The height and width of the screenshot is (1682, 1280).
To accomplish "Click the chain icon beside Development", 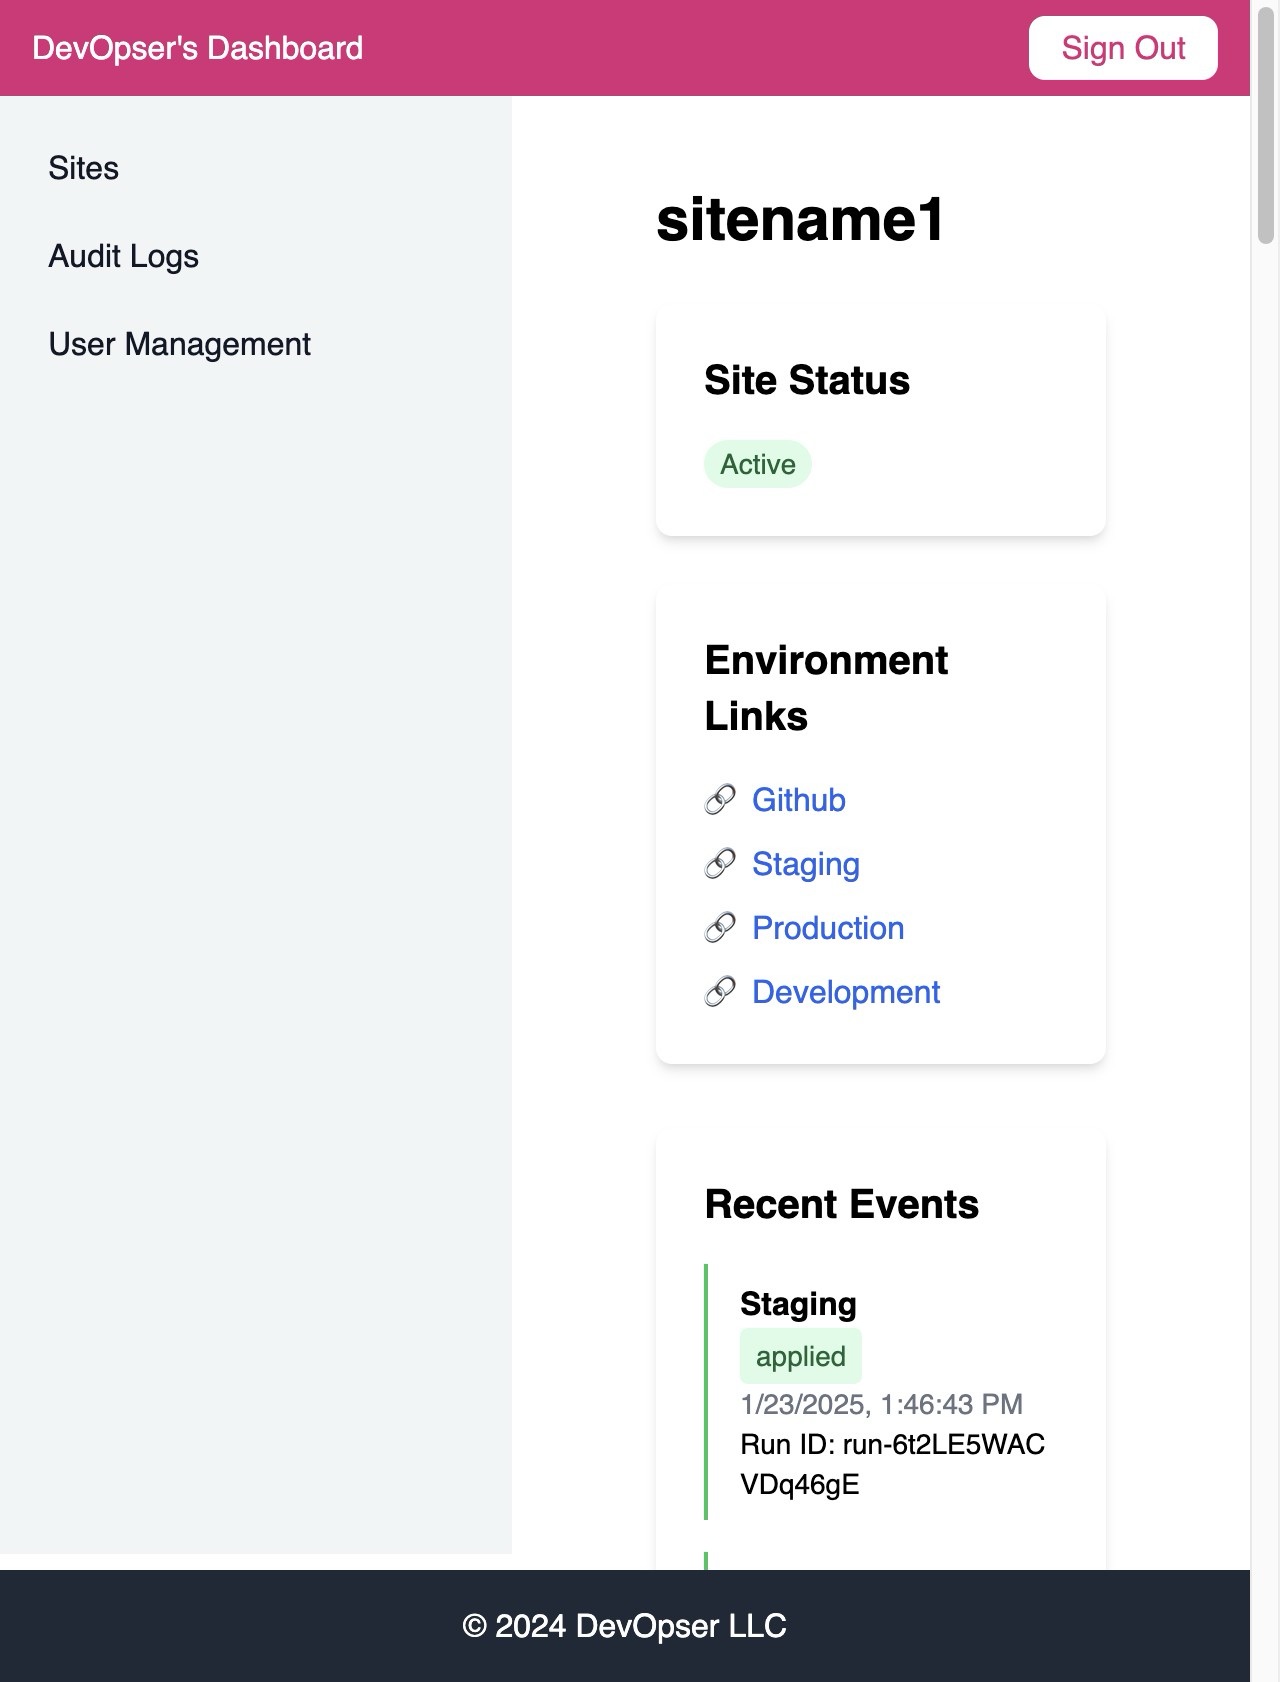I will (x=720, y=992).
